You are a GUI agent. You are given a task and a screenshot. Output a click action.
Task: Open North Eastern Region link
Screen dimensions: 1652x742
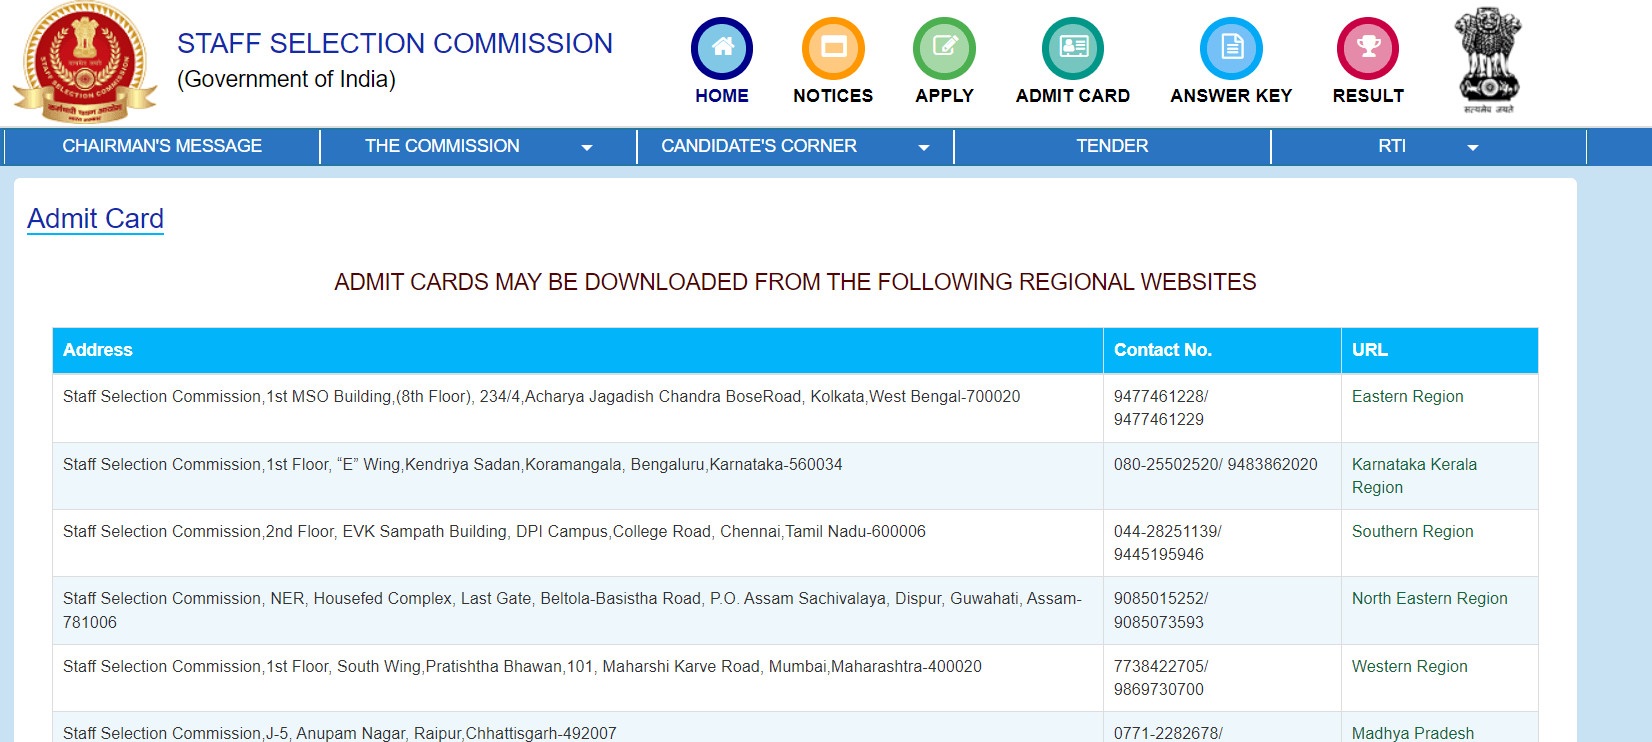coord(1429,599)
